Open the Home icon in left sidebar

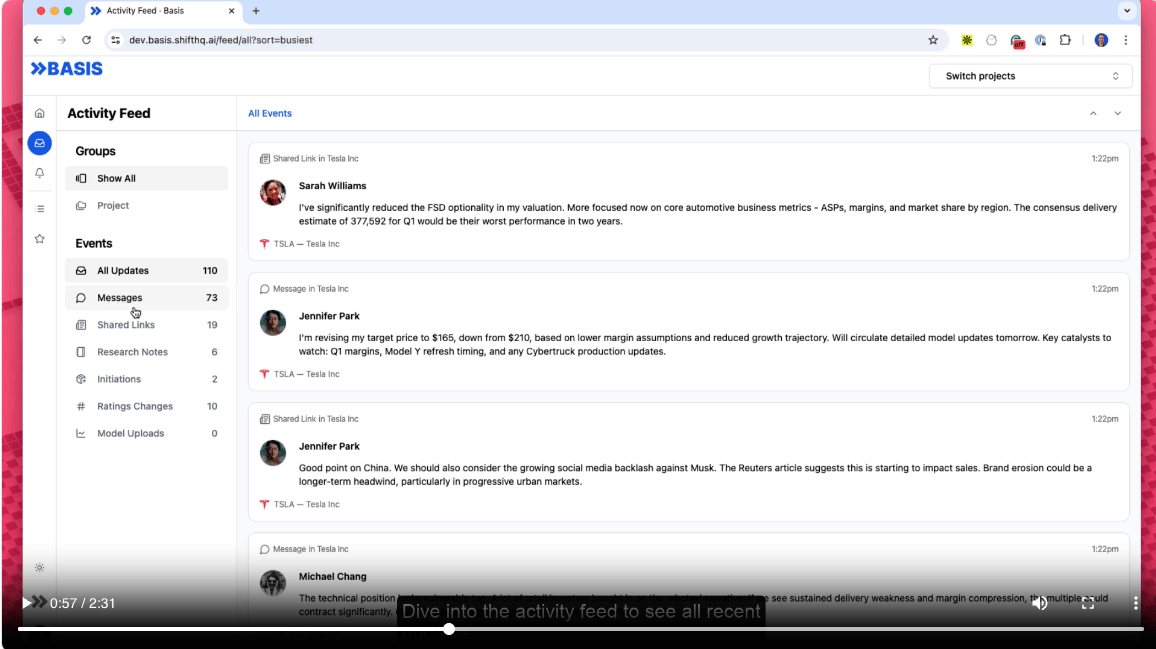pos(40,113)
